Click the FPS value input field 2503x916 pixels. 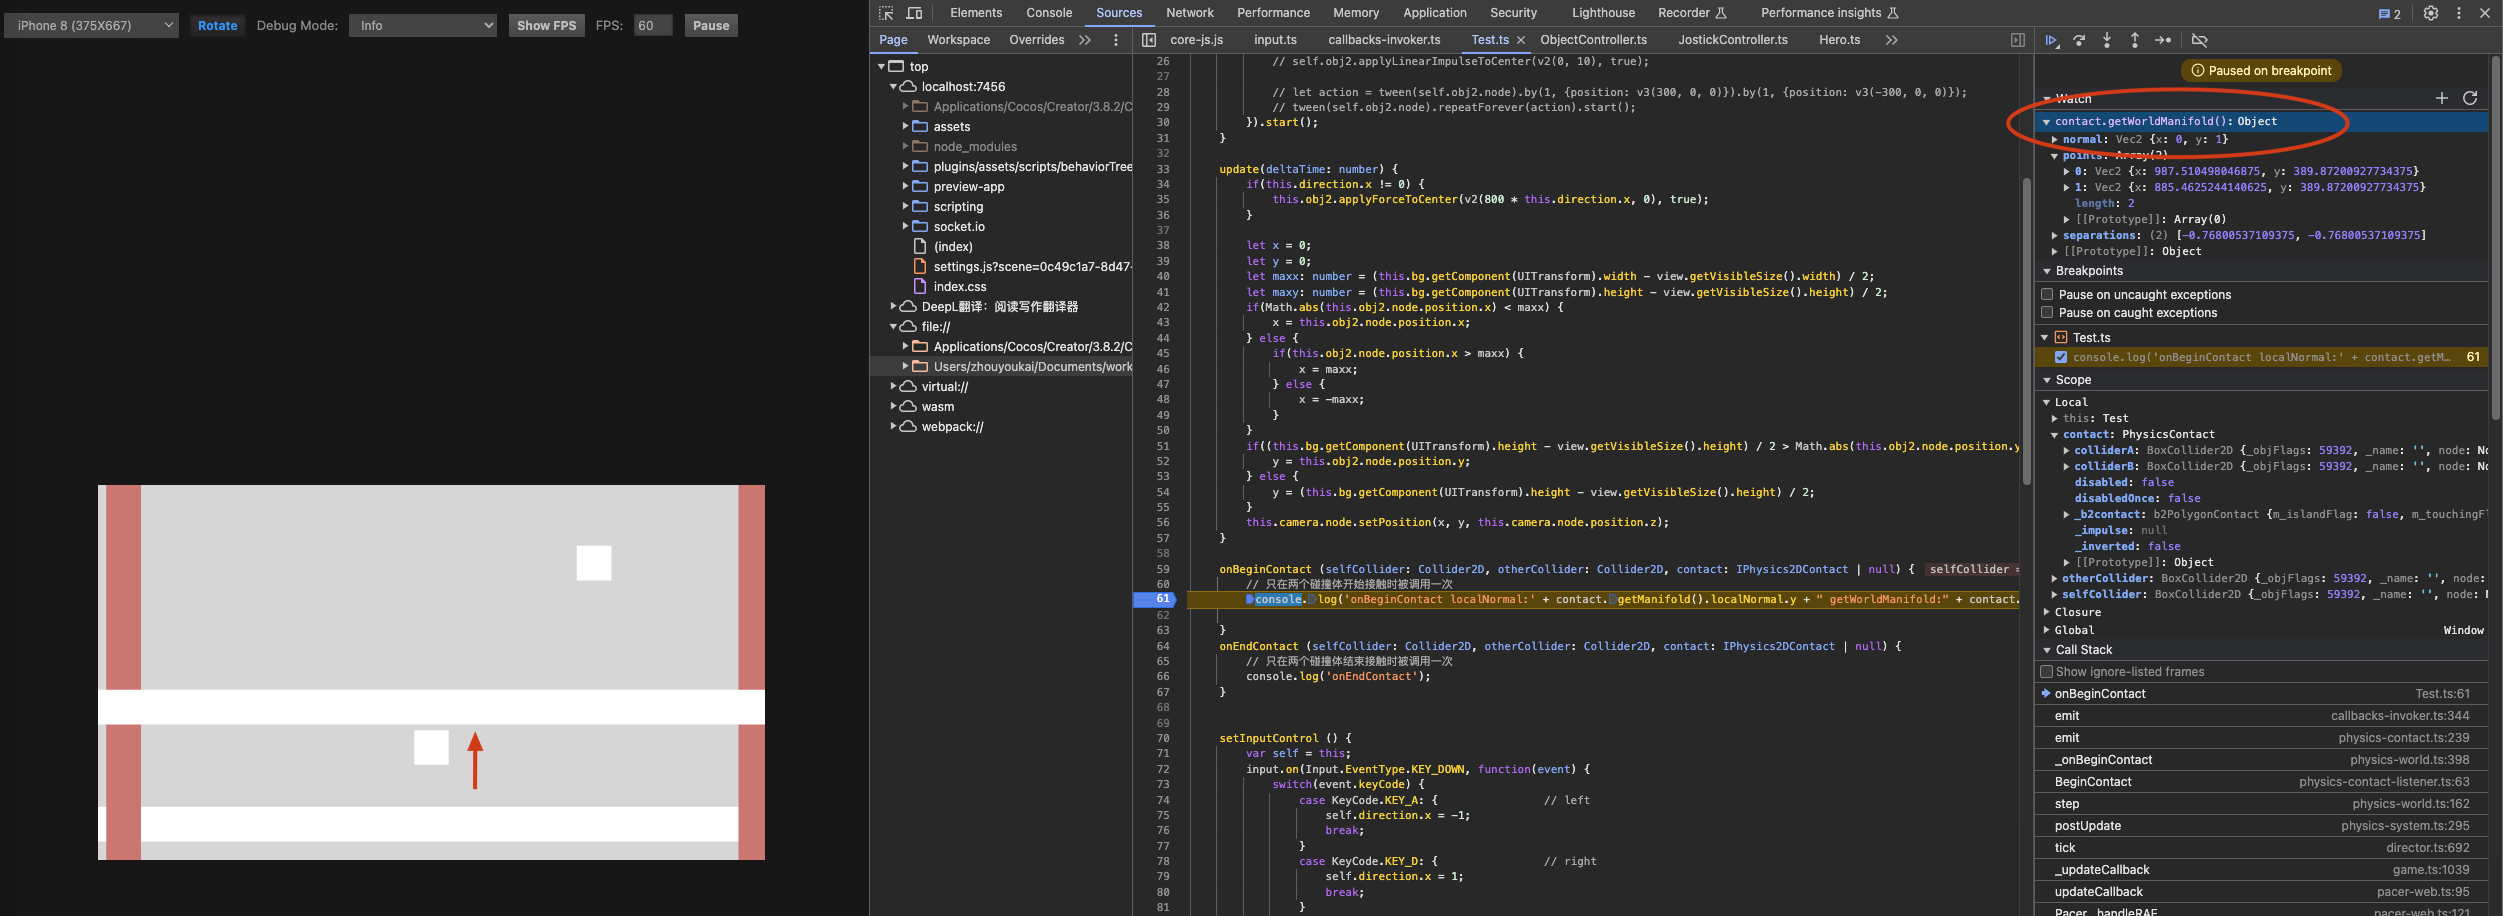pos(652,25)
